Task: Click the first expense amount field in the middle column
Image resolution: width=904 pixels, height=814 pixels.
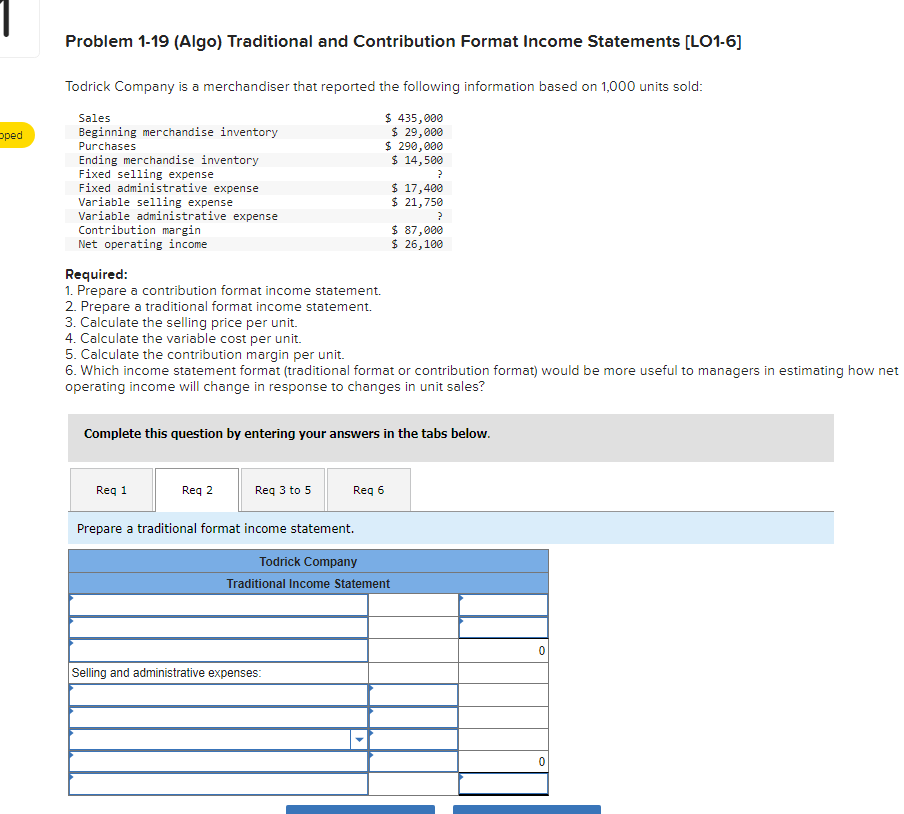Action: [413, 695]
